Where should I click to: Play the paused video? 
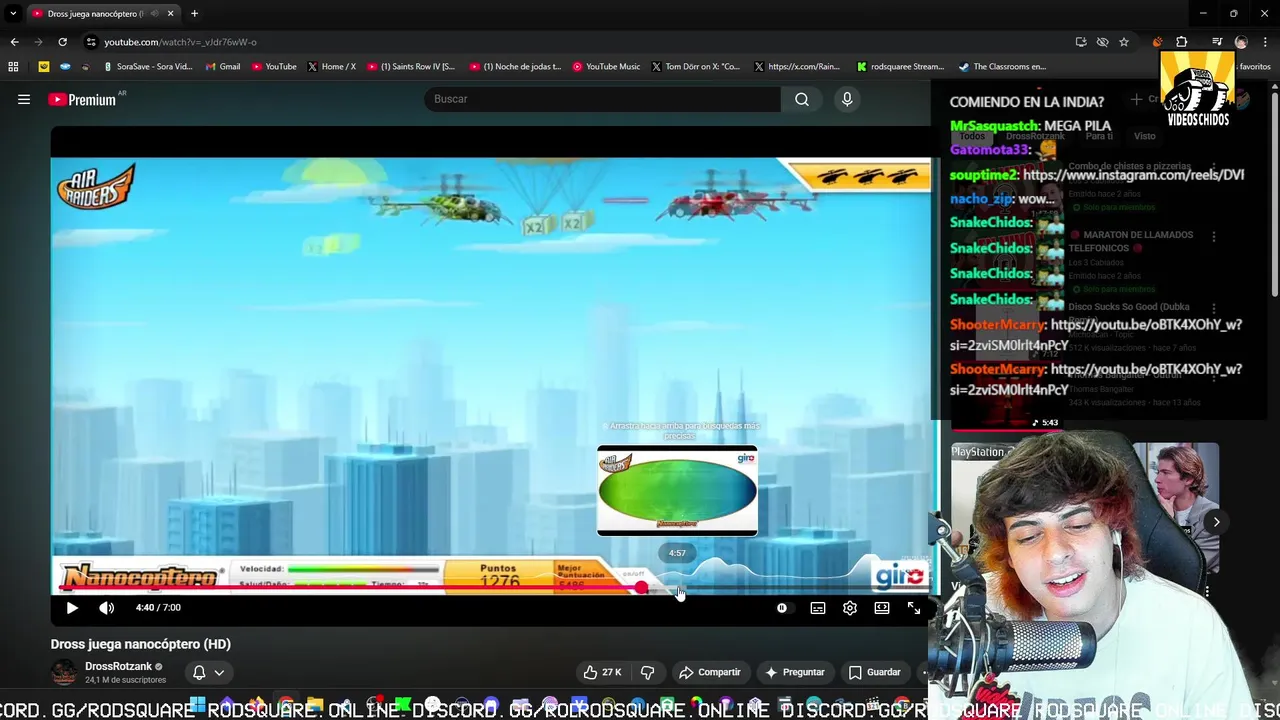point(72,608)
